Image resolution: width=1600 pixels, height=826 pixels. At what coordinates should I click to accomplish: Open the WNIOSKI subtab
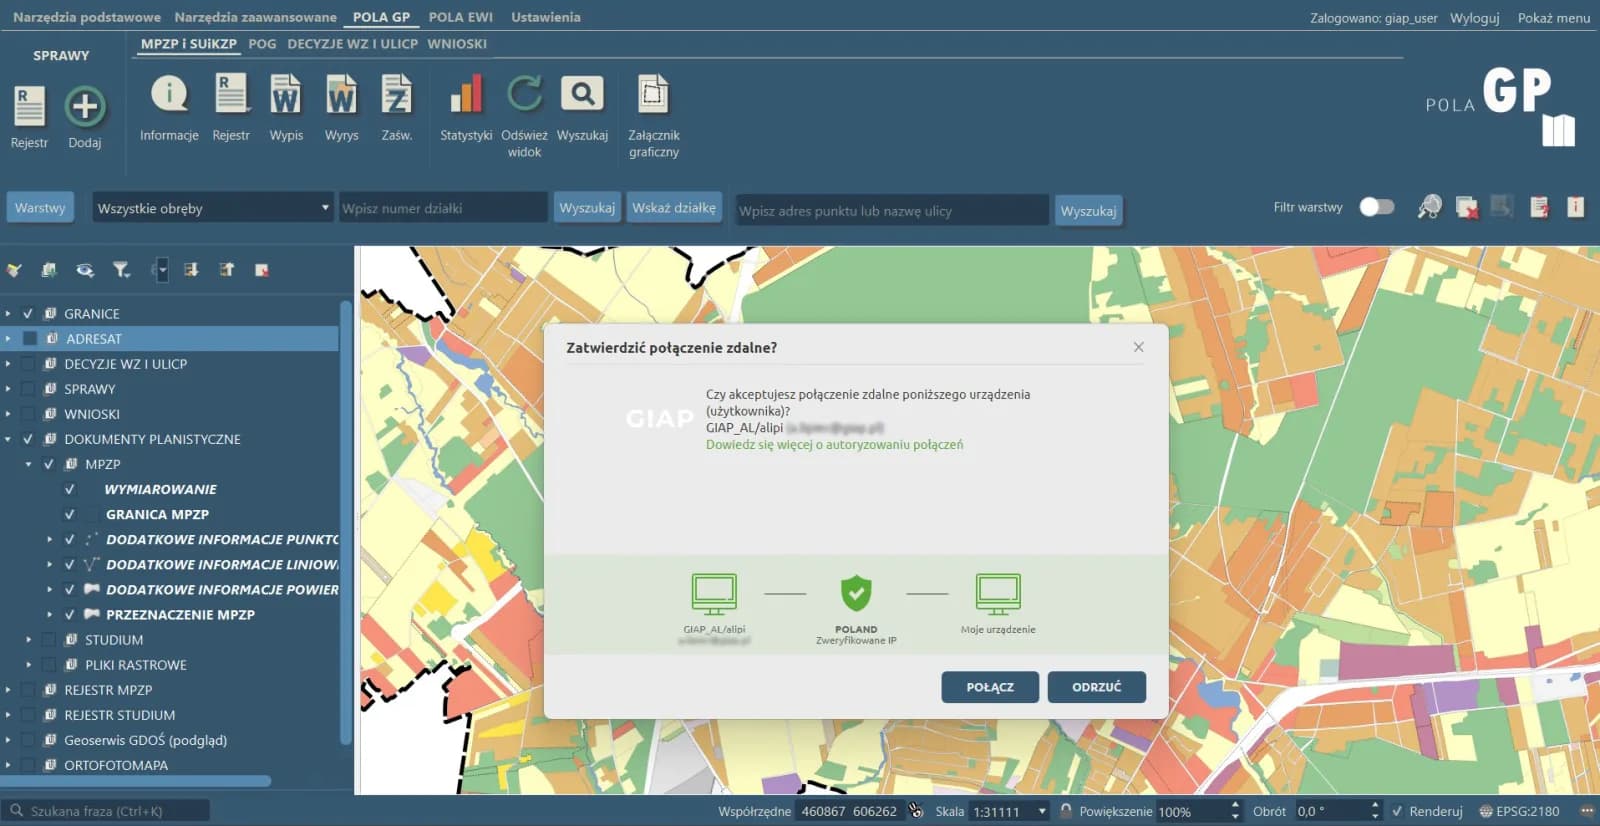[x=457, y=44]
